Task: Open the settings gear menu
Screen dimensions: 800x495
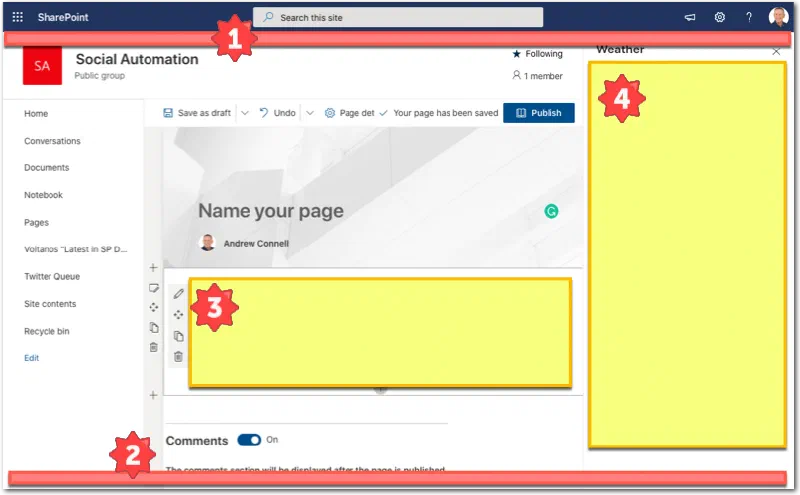Action: pos(719,17)
